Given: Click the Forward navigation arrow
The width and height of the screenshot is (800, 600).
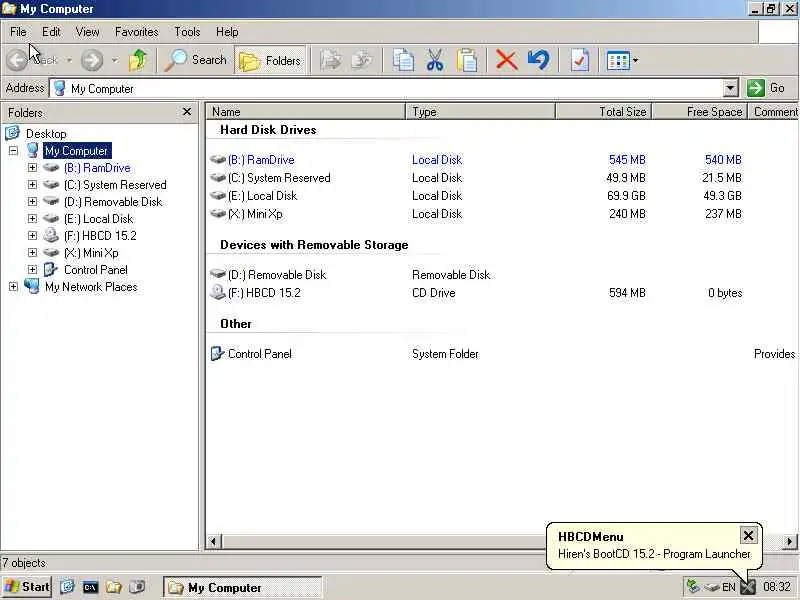Looking at the screenshot, I should click(x=92, y=60).
